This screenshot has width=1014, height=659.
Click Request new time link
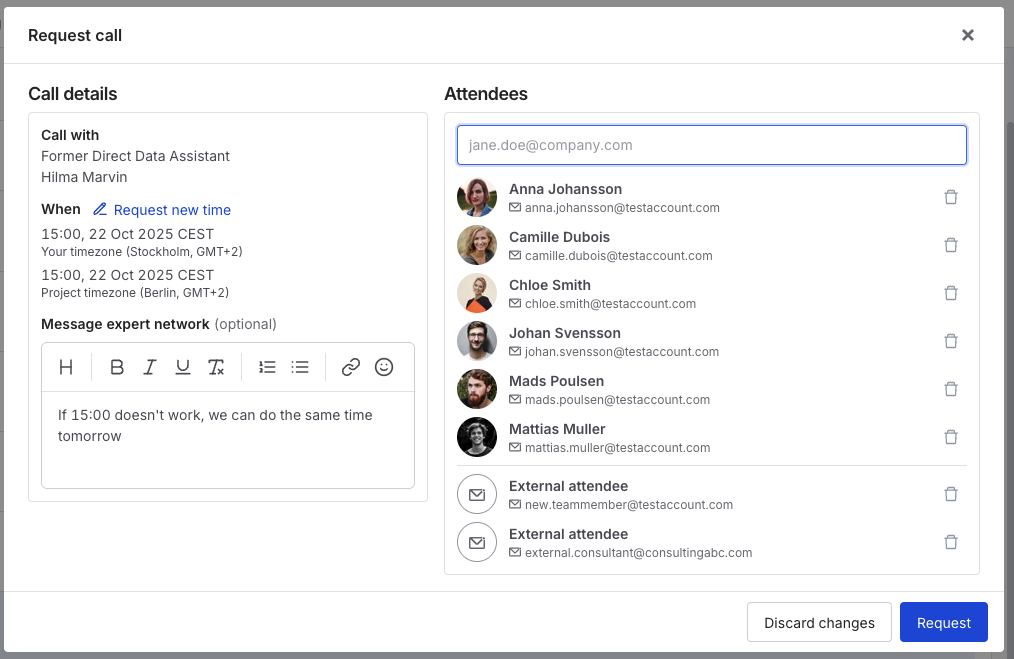click(x=171, y=210)
